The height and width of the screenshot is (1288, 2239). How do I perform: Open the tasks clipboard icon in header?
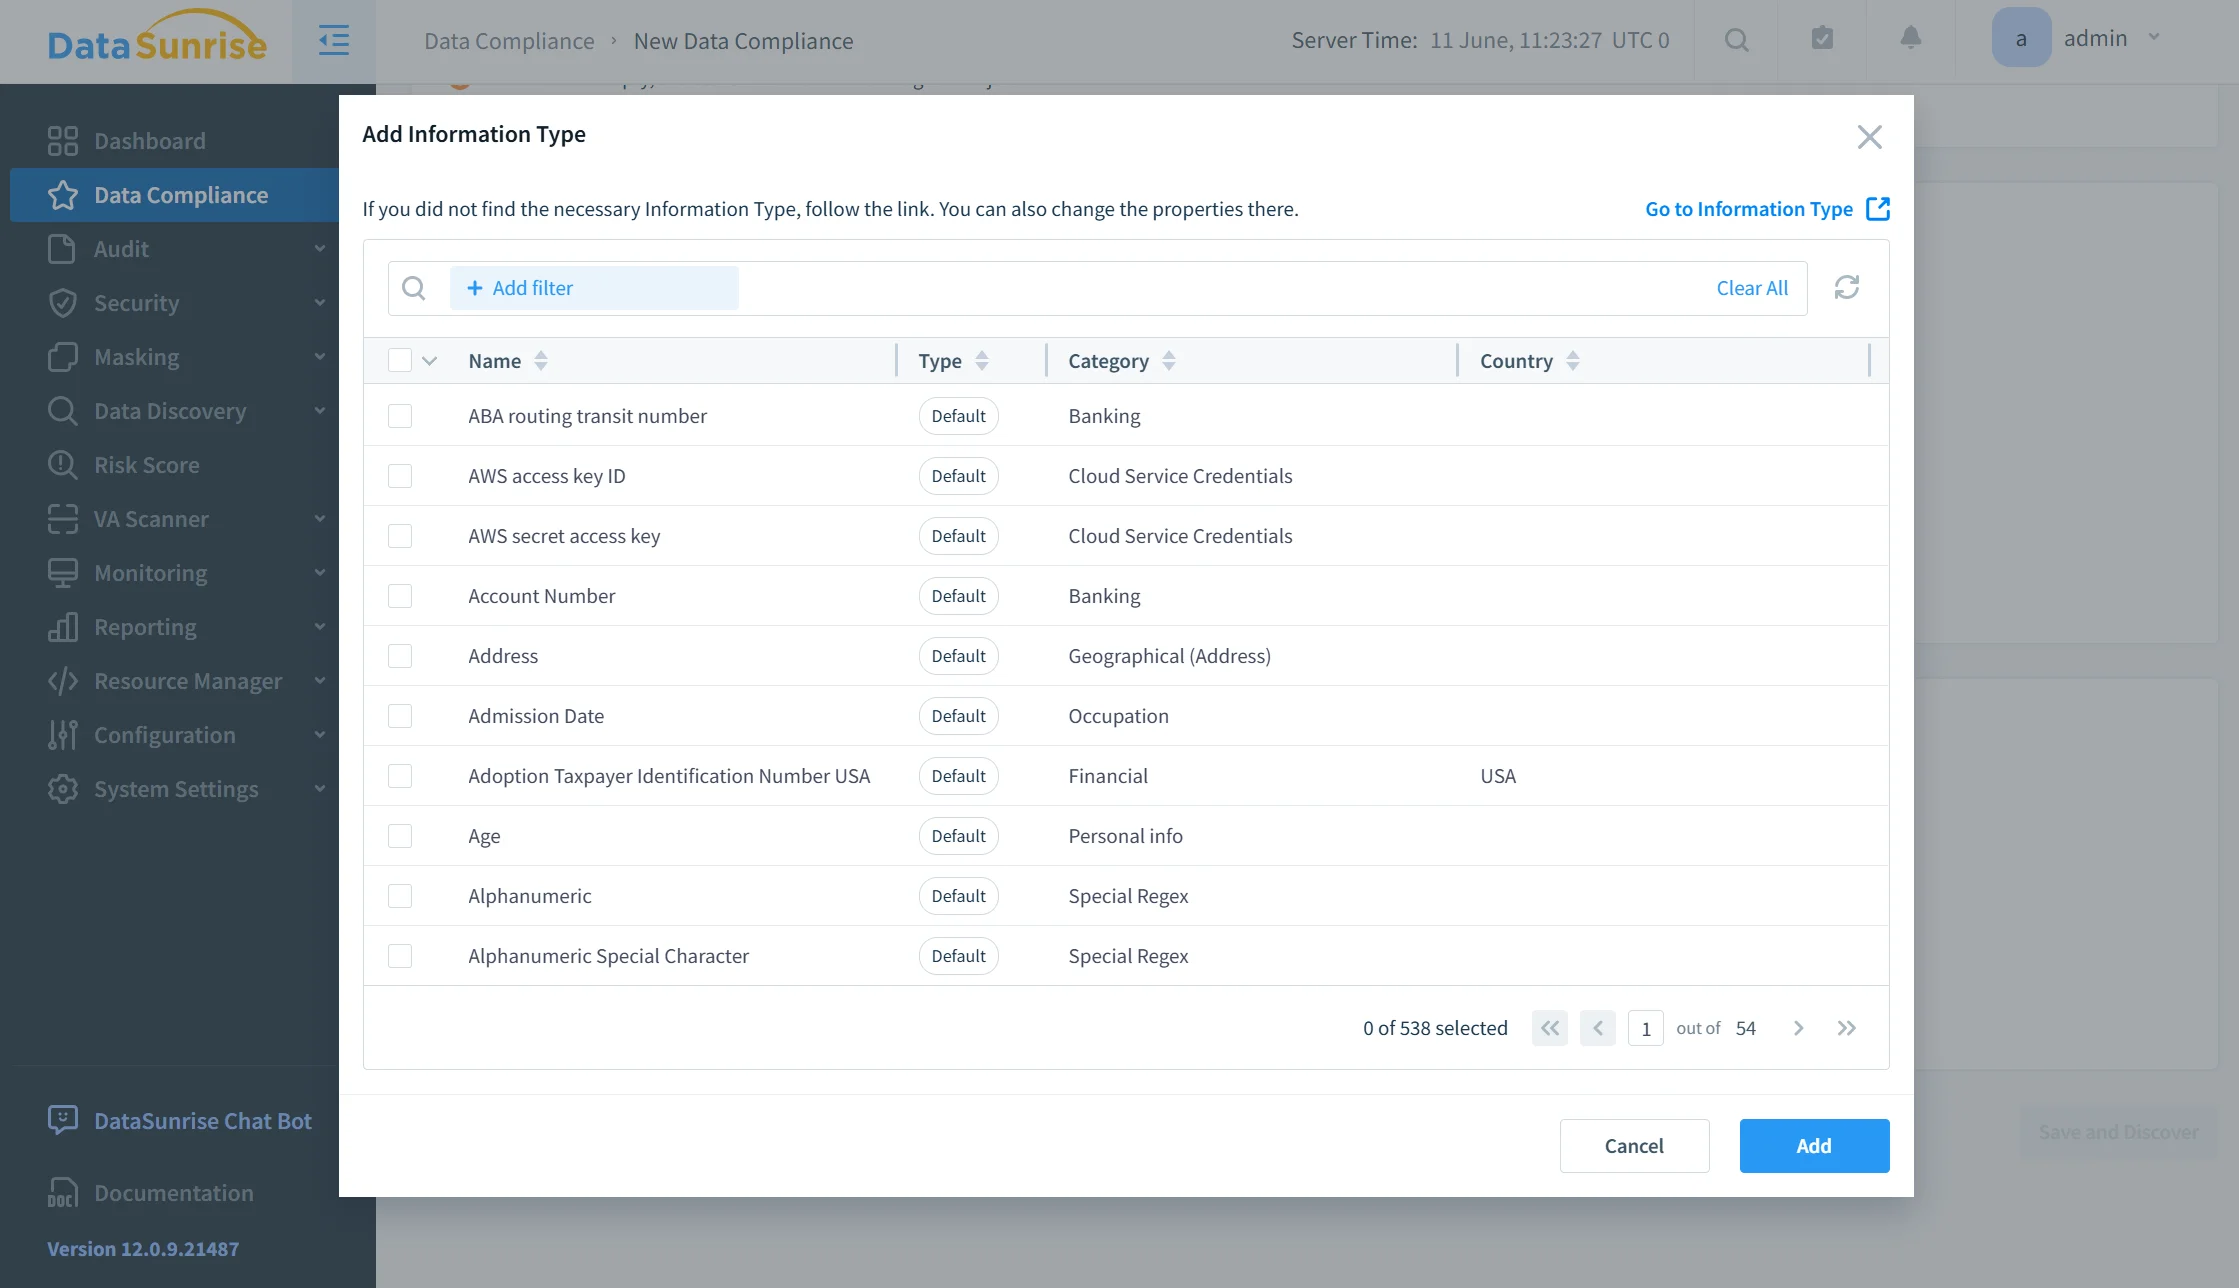point(1822,38)
